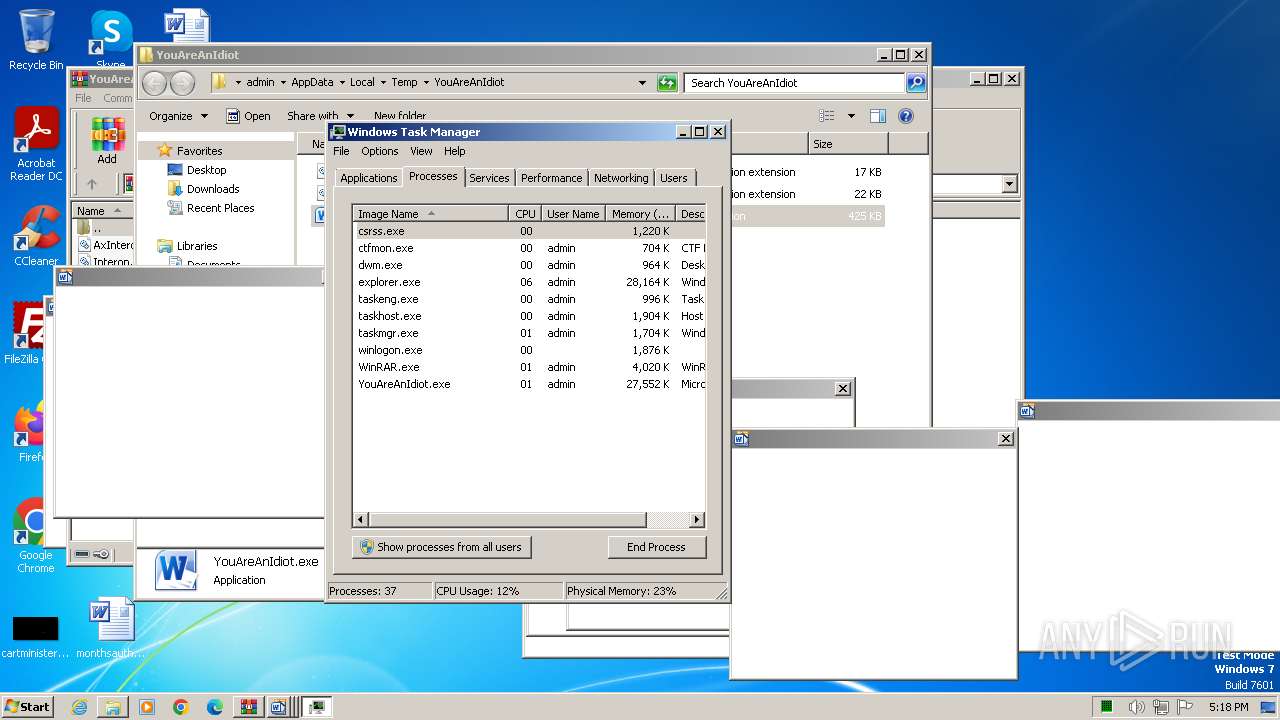Click the End Process button
This screenshot has height=720, width=1280.
click(656, 547)
